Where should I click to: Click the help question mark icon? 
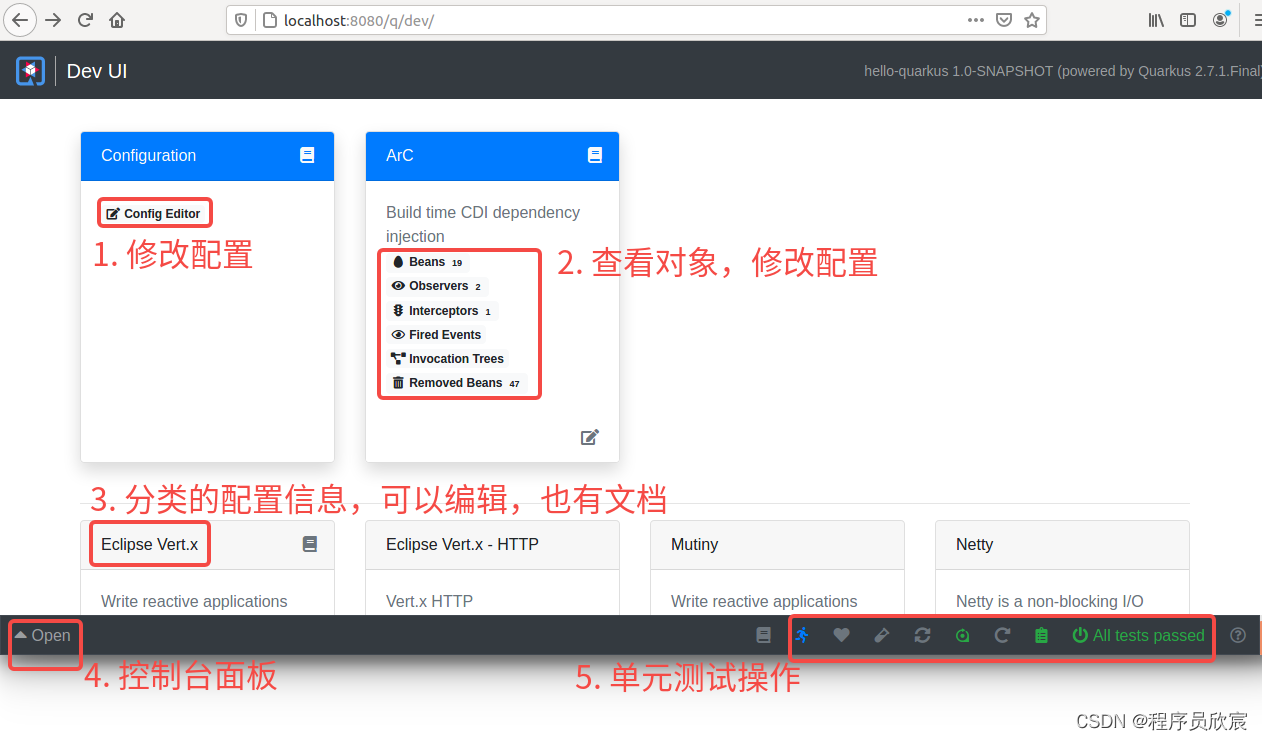click(1237, 635)
